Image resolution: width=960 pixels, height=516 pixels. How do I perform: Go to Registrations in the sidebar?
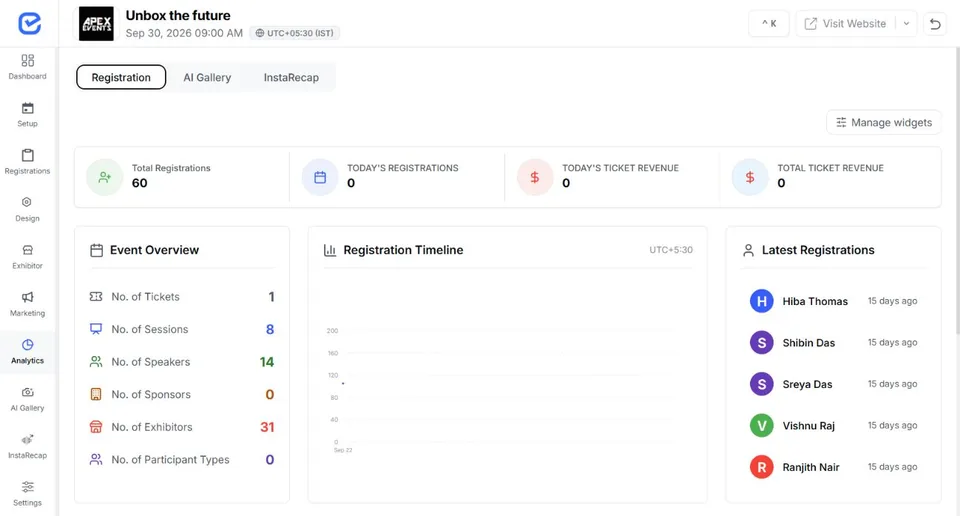[28, 162]
